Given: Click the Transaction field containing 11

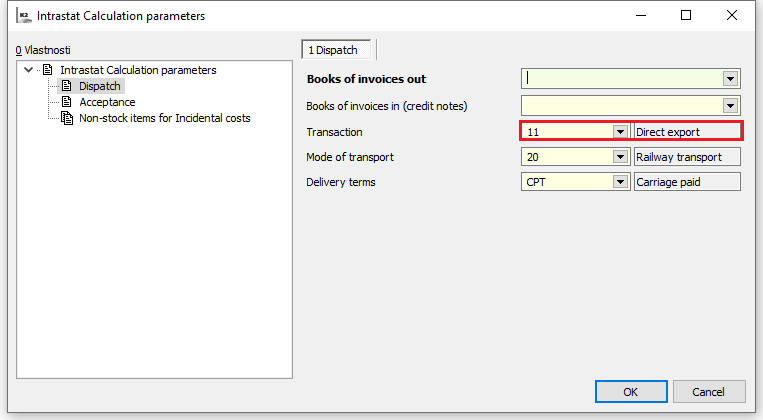Looking at the screenshot, I should click(566, 132).
